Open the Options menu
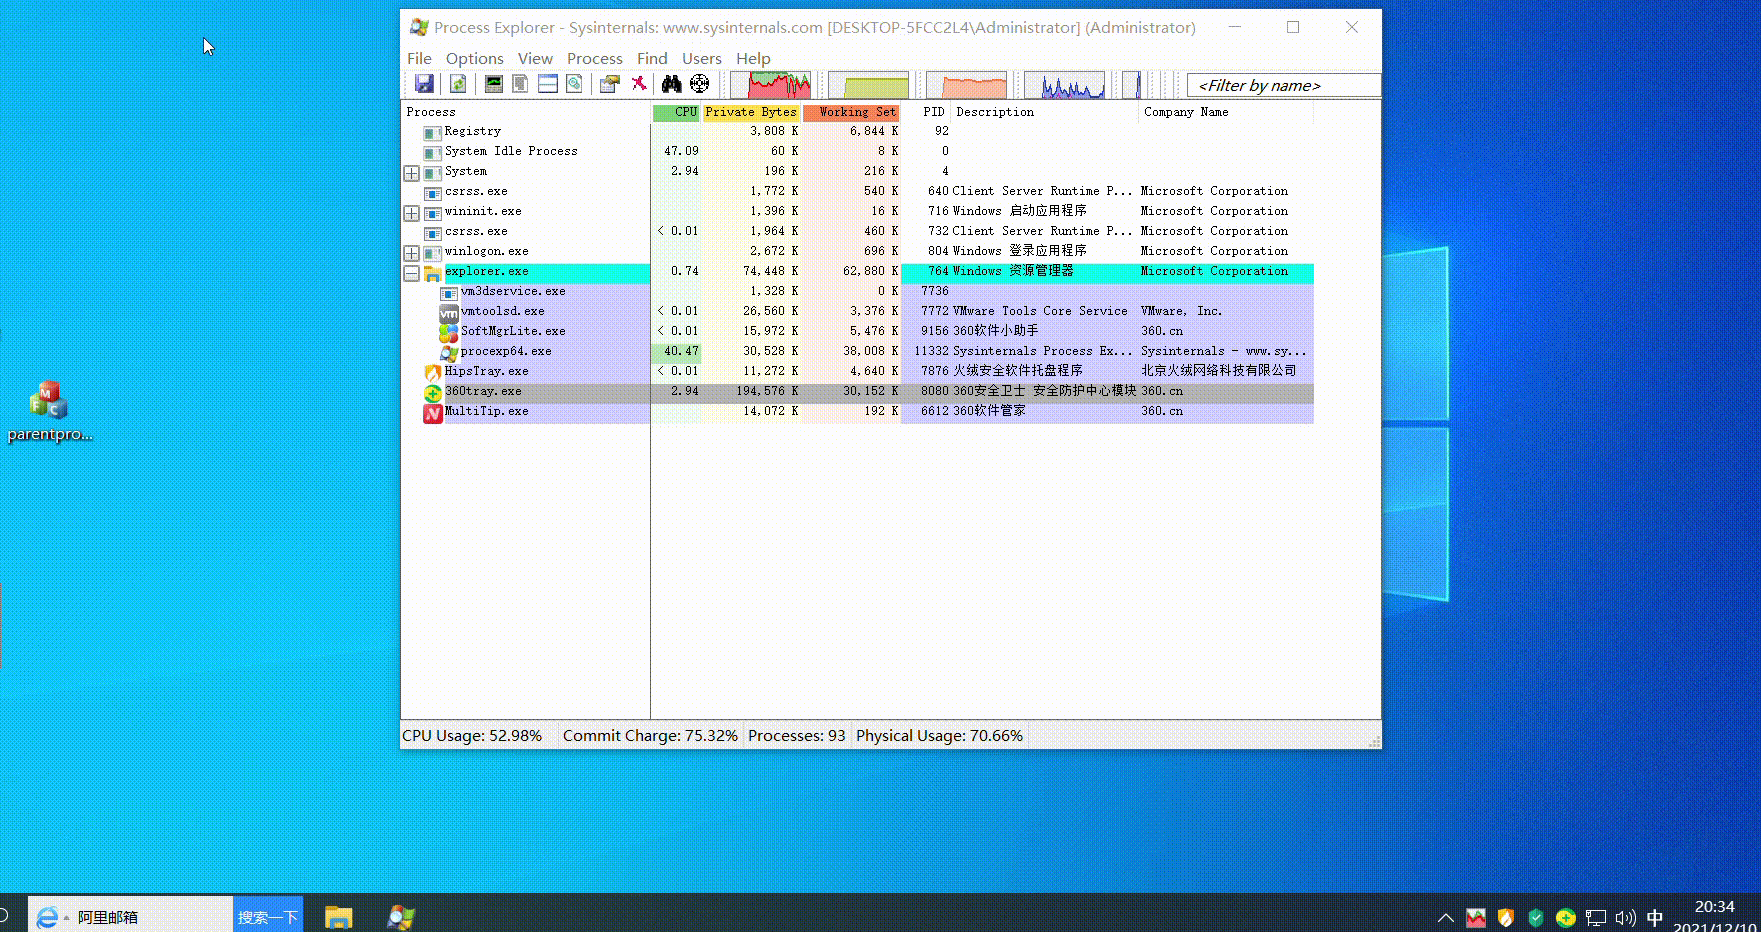Image resolution: width=1761 pixels, height=932 pixels. coord(474,59)
